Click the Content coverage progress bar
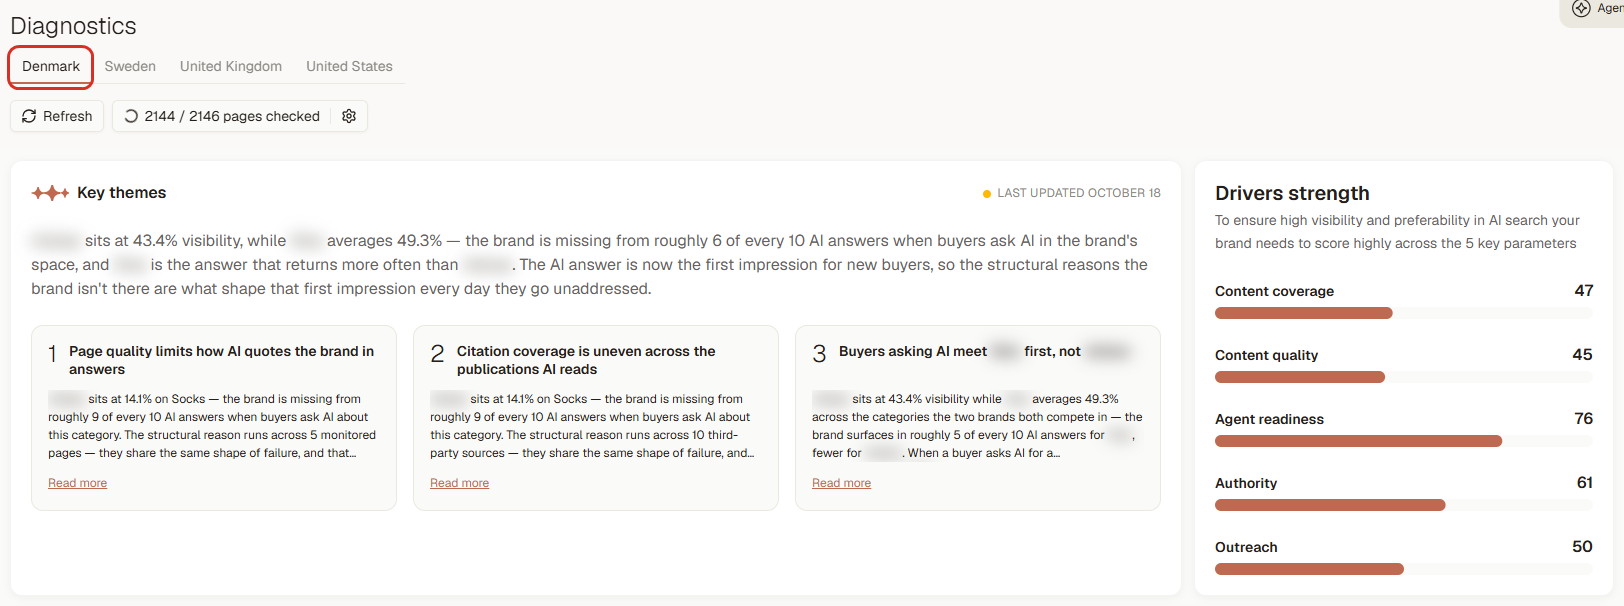The image size is (1624, 606). tap(1403, 313)
